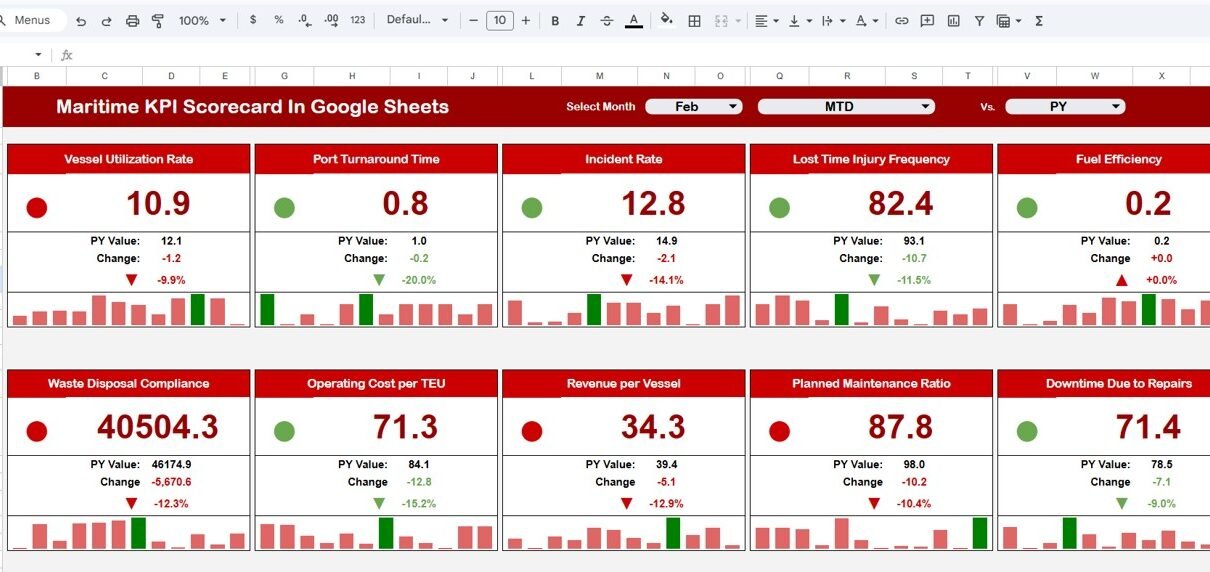
Task: Toggle italic formatting
Action: pos(580,21)
